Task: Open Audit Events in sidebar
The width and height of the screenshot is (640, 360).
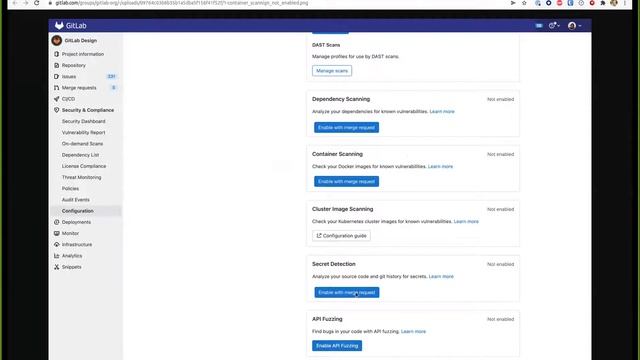Action: (x=76, y=200)
